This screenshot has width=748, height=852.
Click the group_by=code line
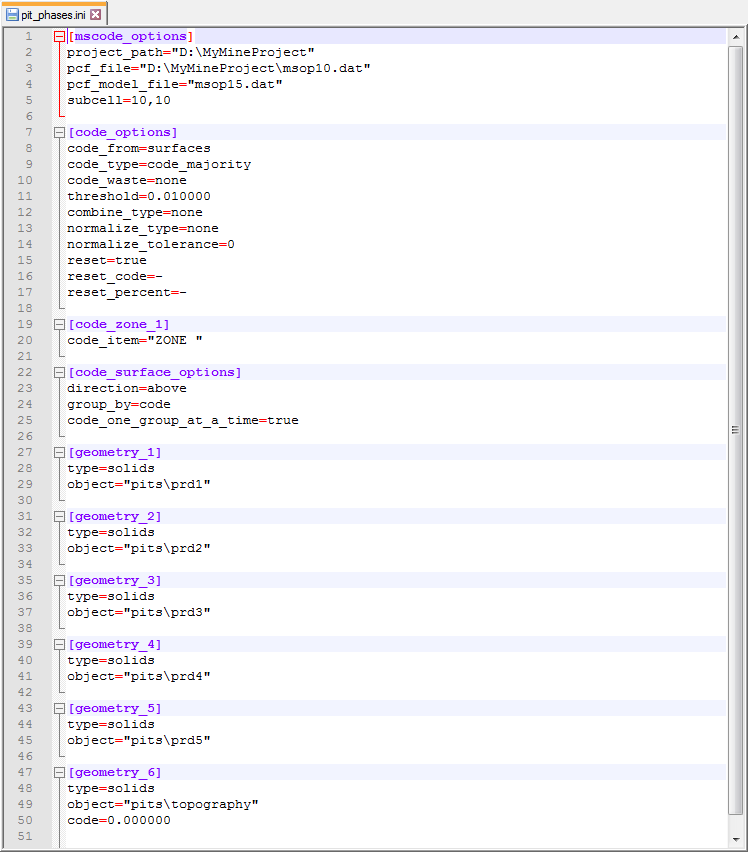point(119,404)
